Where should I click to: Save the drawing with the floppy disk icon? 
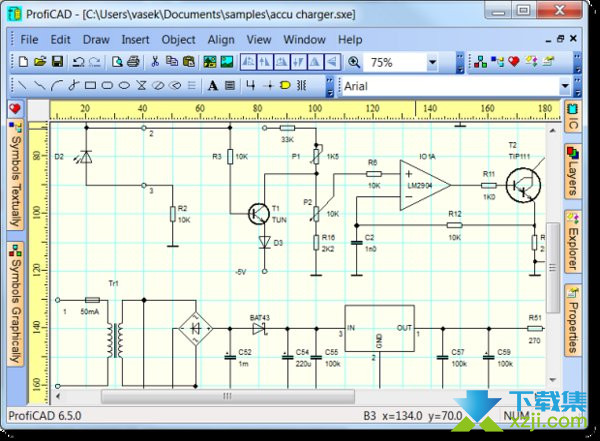click(x=57, y=62)
